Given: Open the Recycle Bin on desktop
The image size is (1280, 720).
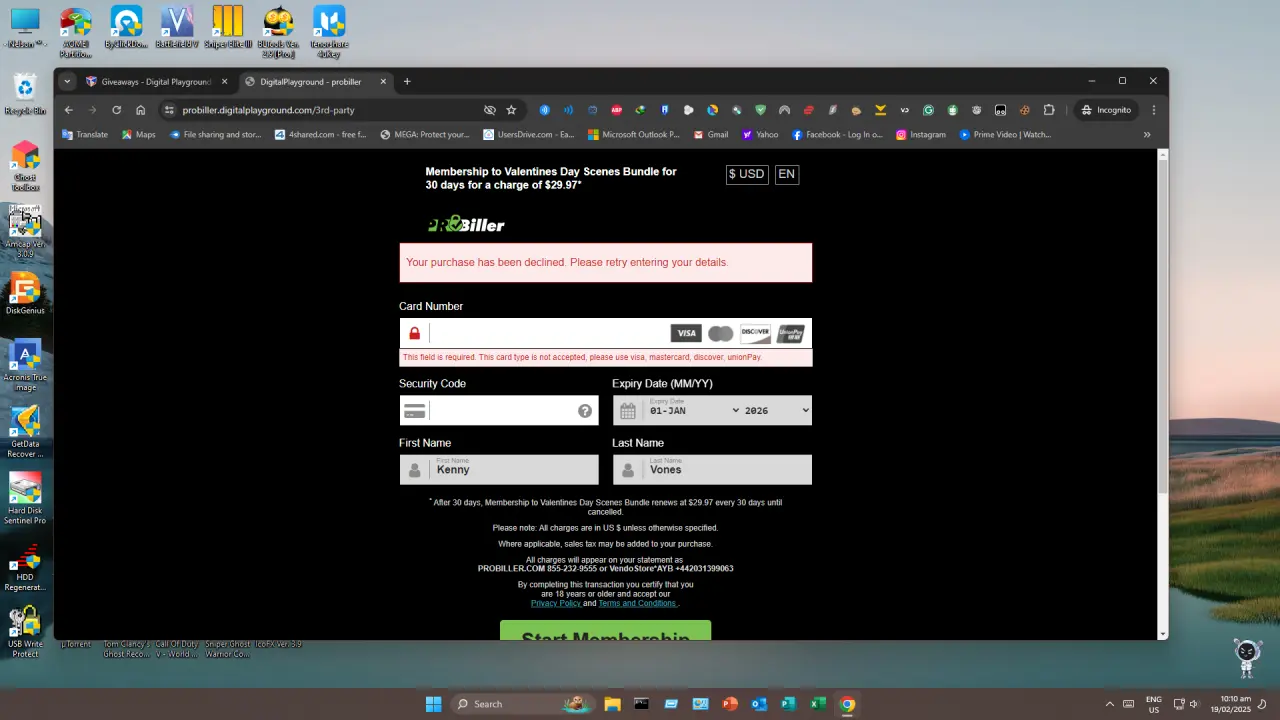Looking at the screenshot, I should pyautogui.click(x=25, y=95).
